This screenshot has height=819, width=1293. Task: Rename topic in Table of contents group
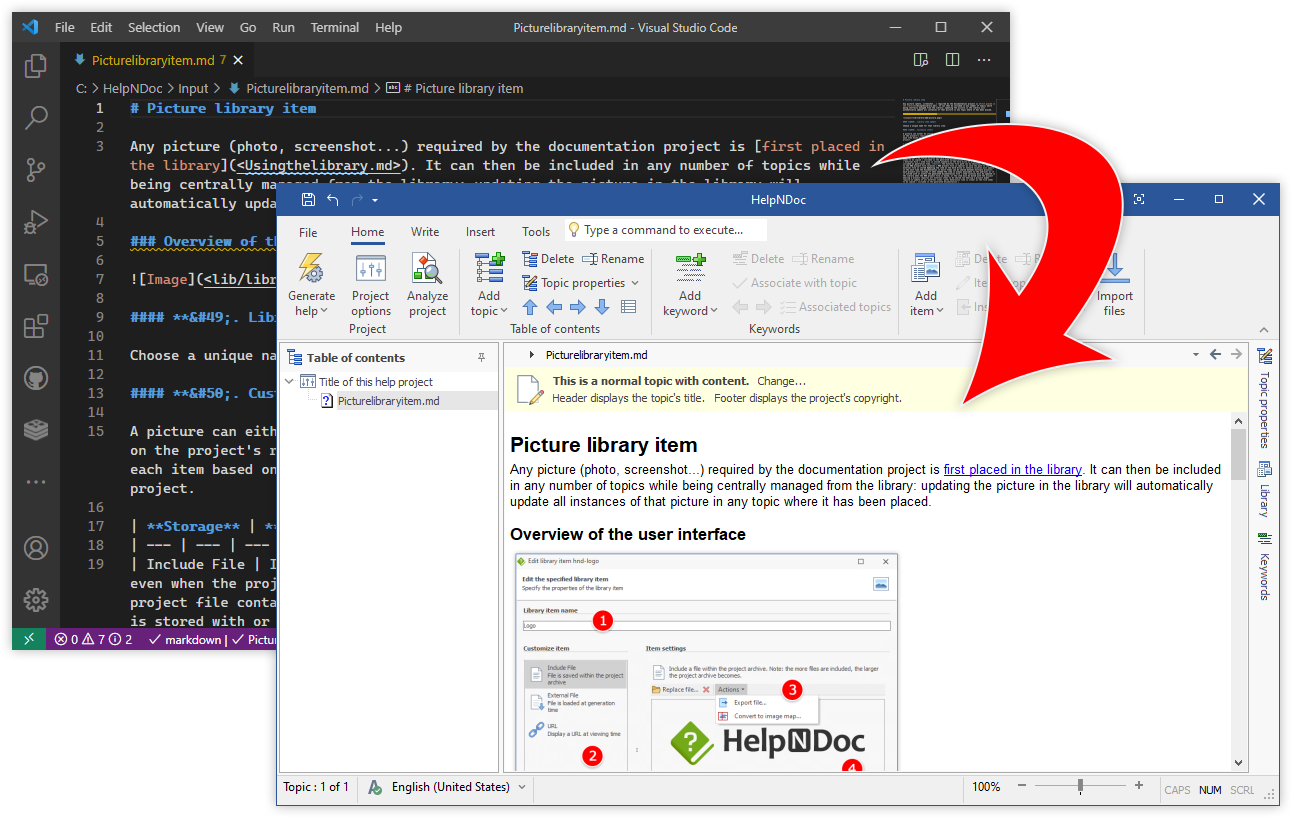(614, 259)
